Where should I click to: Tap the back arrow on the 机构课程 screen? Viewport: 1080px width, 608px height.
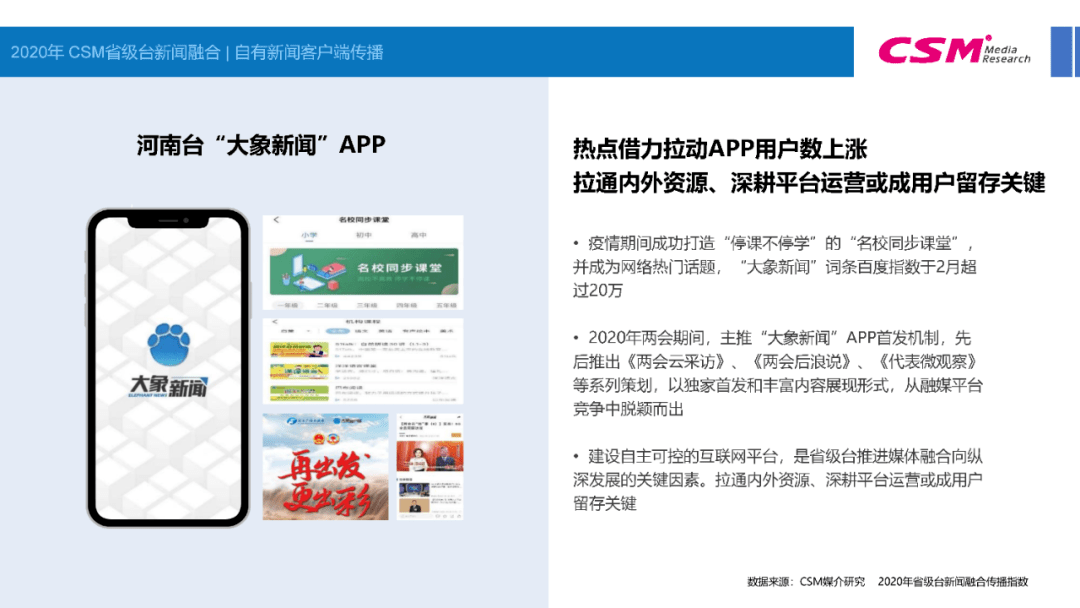pos(273,320)
